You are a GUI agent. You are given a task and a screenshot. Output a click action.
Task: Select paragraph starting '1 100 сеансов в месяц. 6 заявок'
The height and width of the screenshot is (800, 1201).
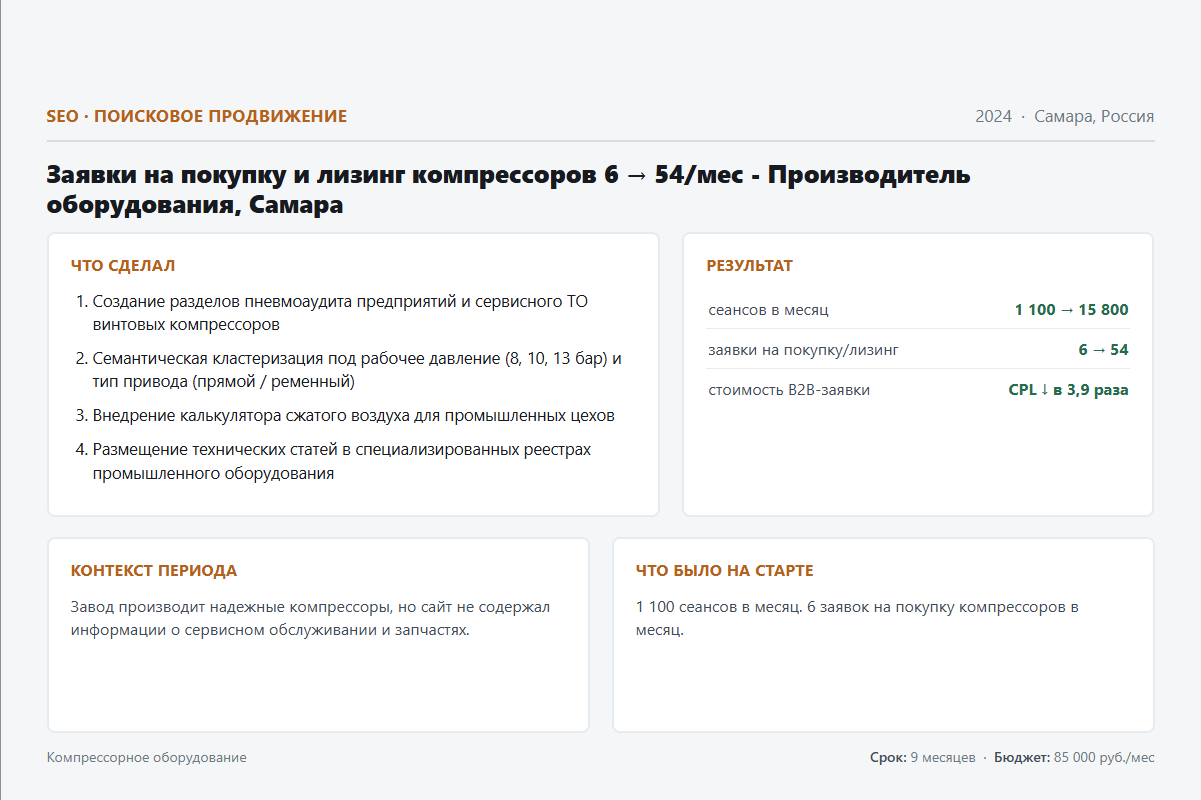click(858, 619)
